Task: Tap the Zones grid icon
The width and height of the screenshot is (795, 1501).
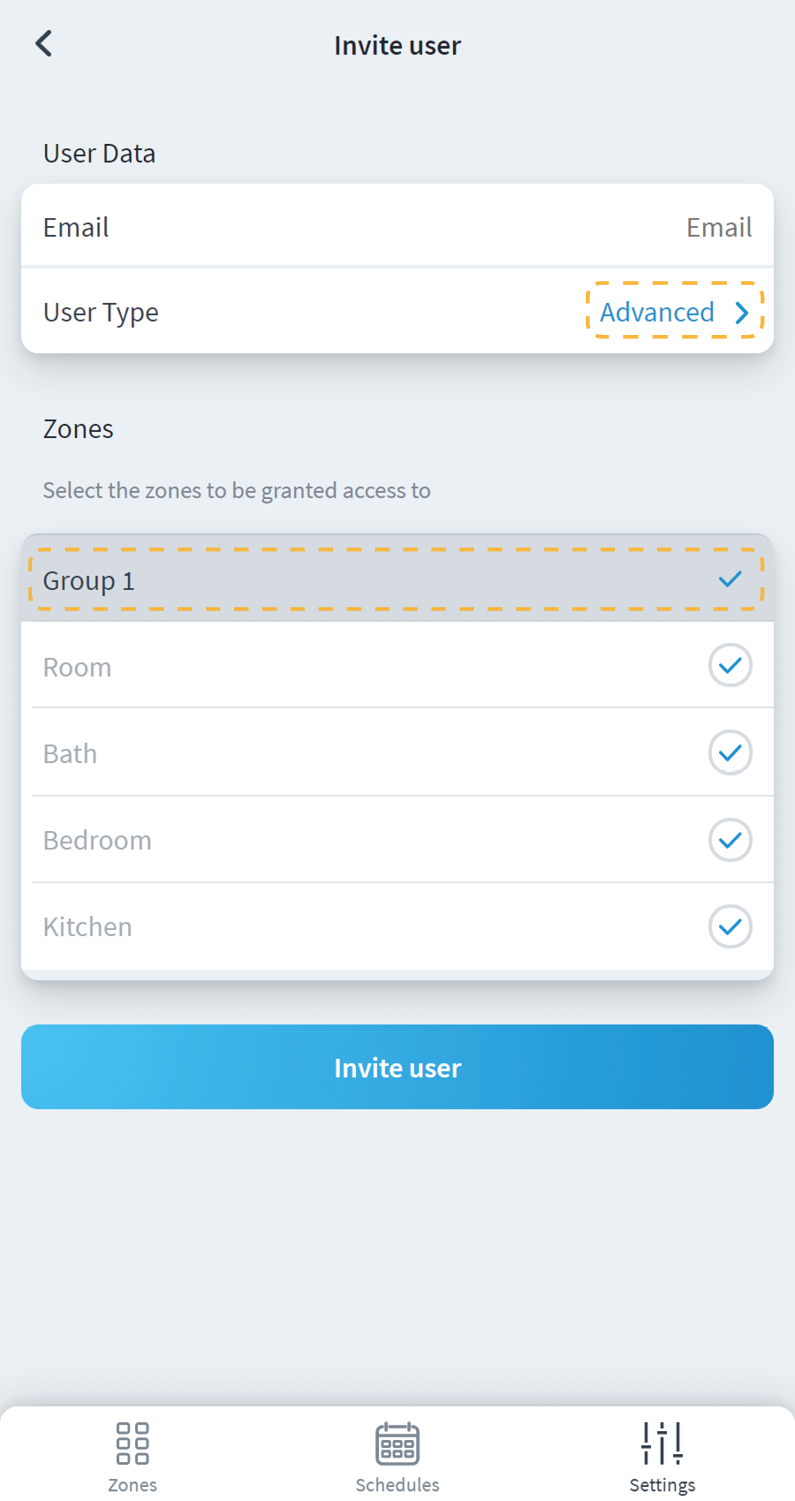Action: pyautogui.click(x=132, y=1443)
